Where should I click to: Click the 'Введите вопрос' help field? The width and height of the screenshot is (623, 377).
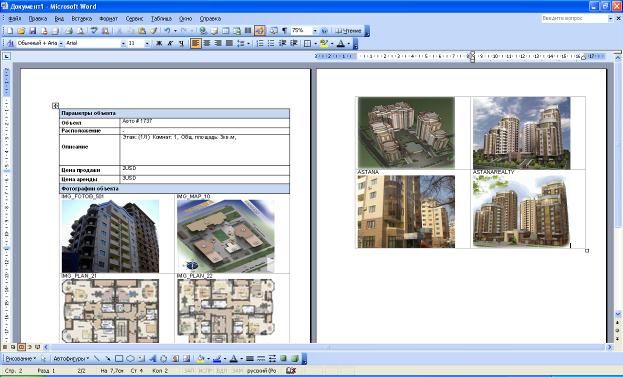point(574,18)
